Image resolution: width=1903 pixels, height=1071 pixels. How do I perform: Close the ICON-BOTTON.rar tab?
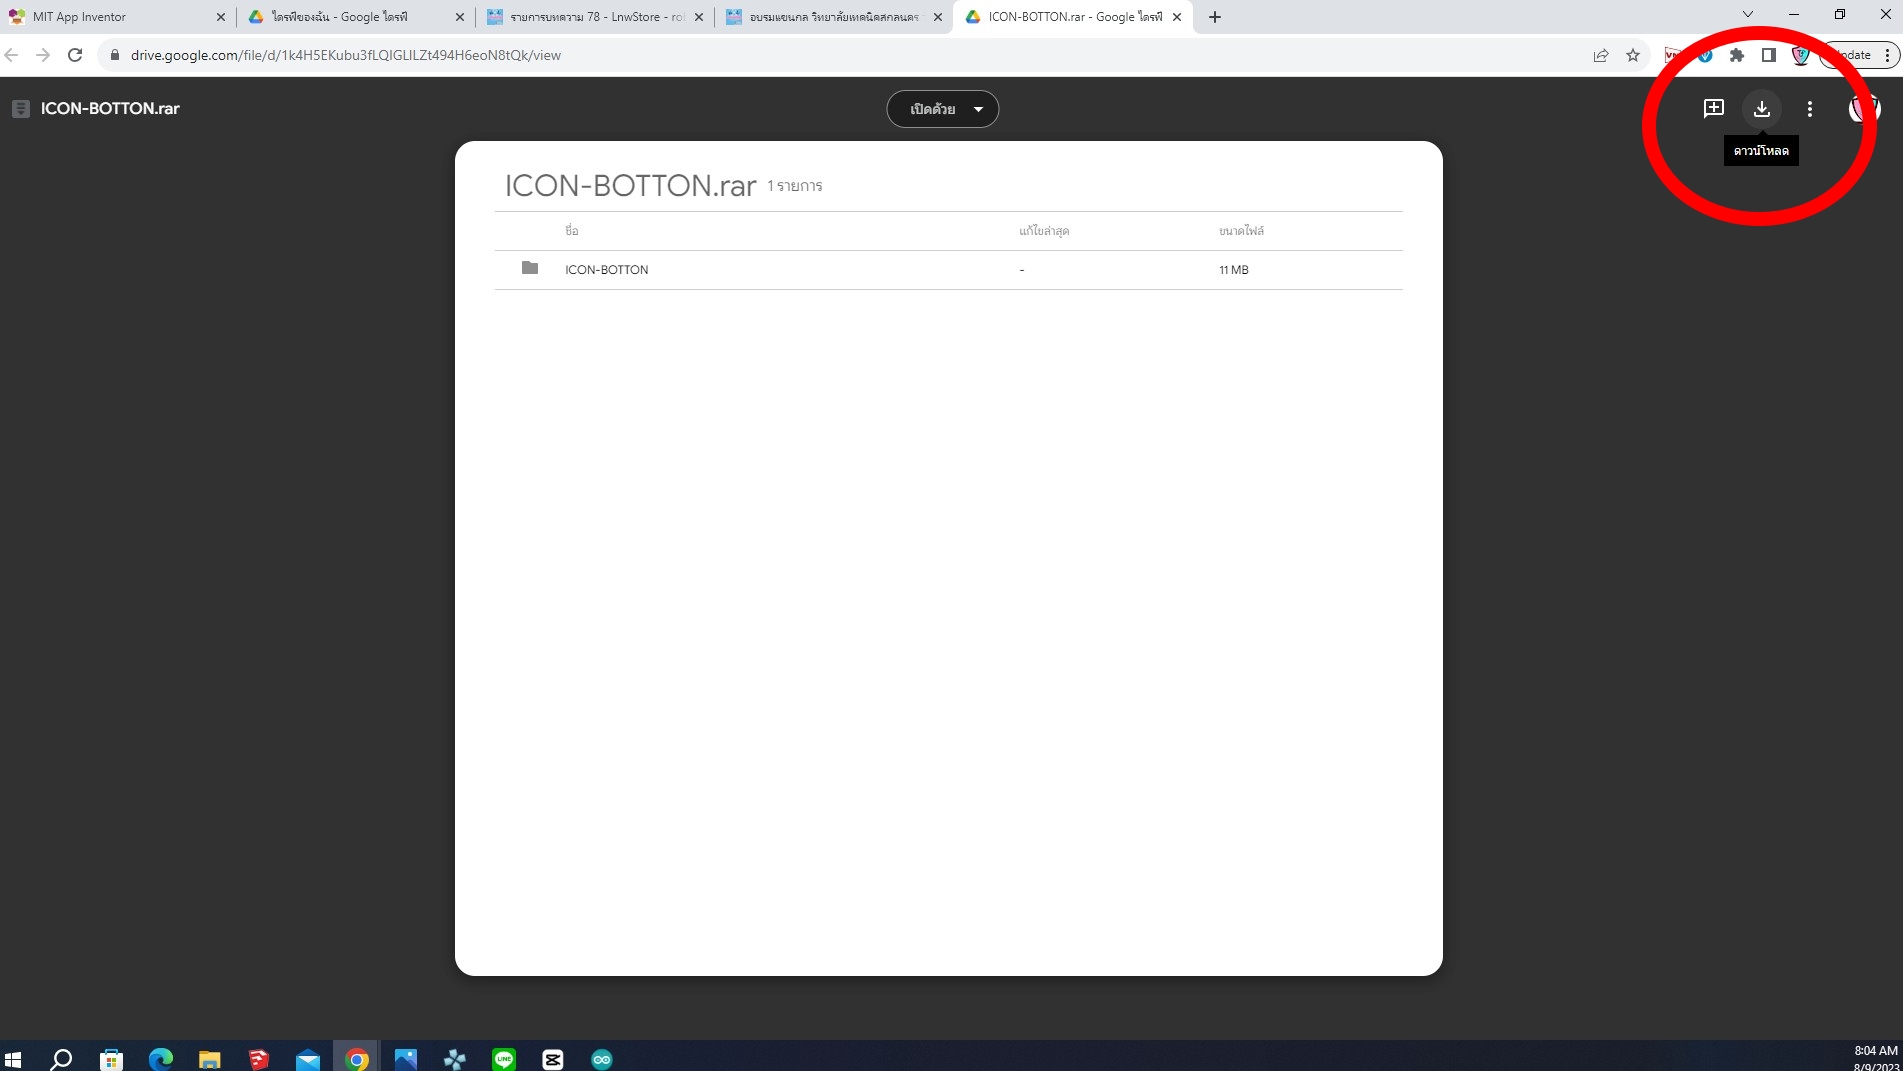coord(1177,17)
